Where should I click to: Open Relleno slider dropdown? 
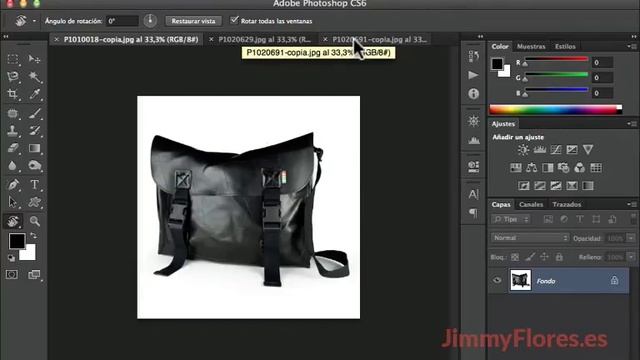point(631,257)
